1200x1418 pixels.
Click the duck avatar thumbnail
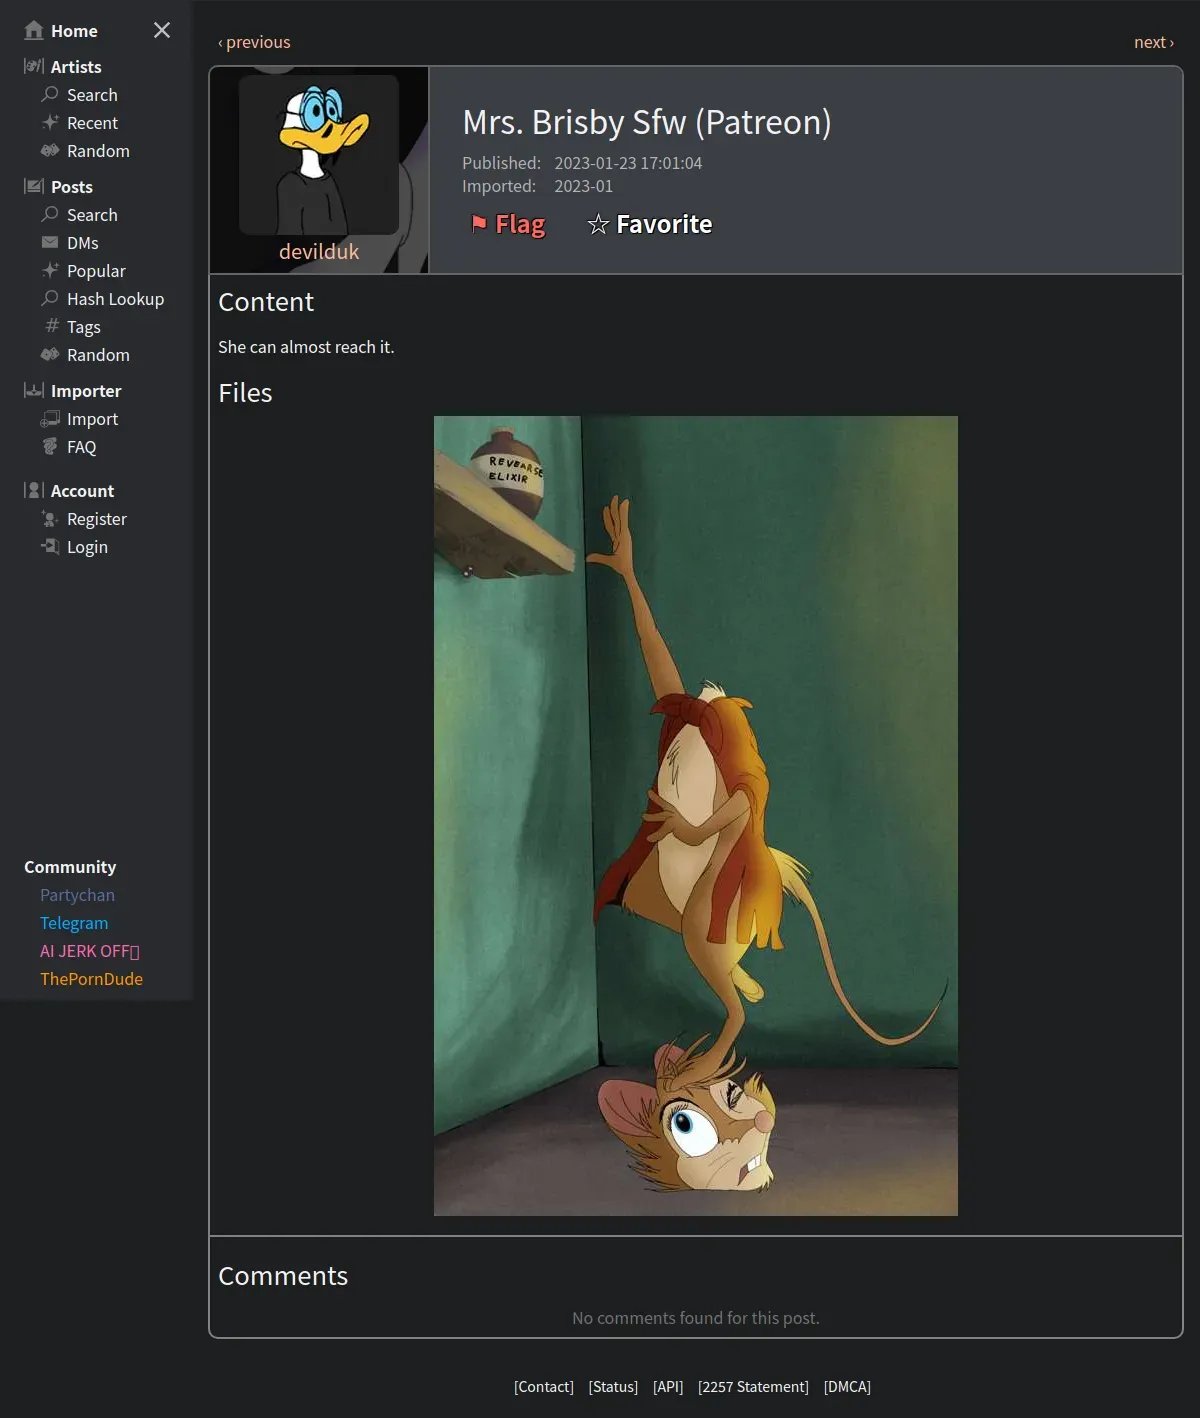[319, 154]
